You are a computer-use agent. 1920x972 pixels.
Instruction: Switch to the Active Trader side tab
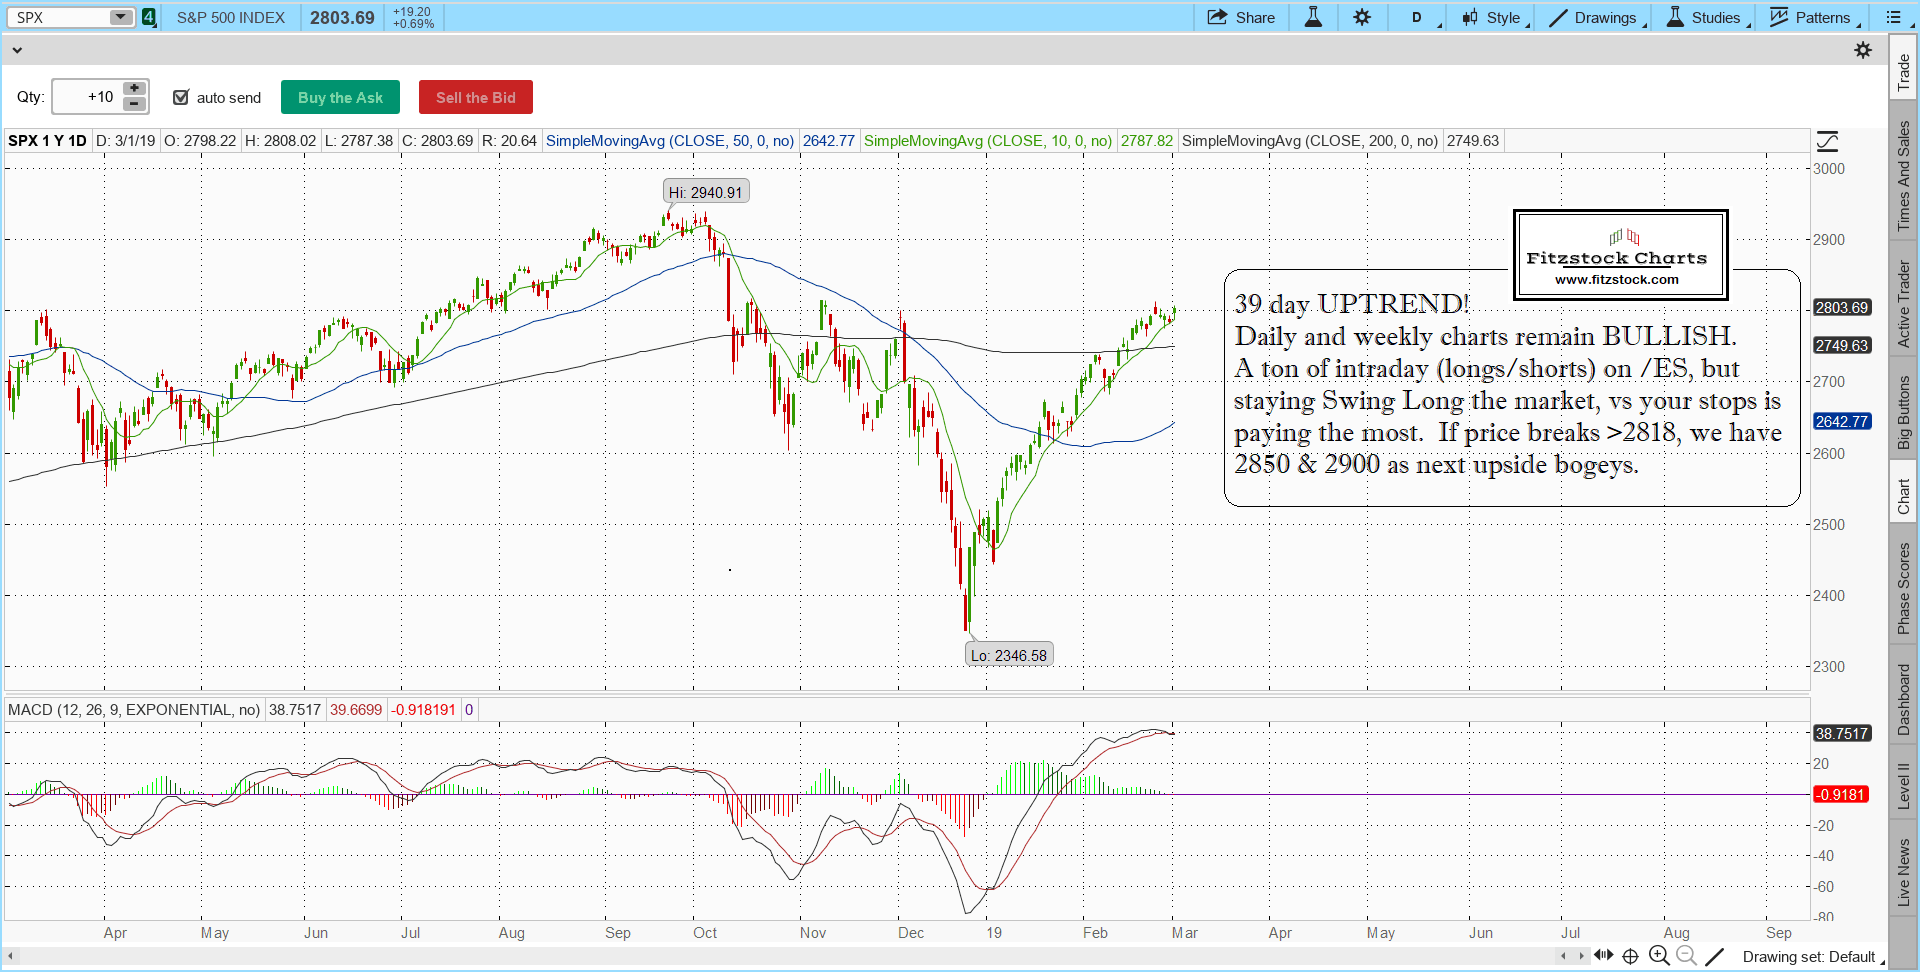pyautogui.click(x=1904, y=304)
